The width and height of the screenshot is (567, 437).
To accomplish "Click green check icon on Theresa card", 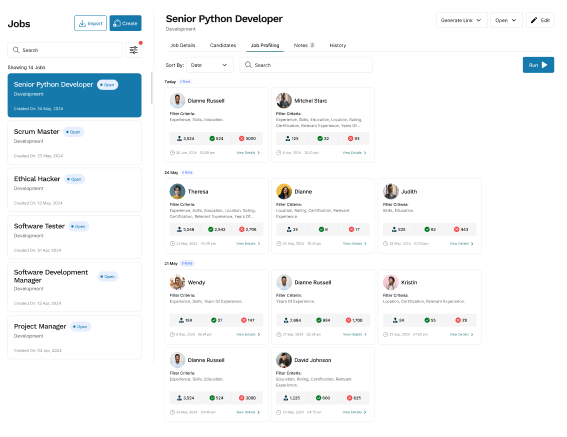I will [210, 229].
